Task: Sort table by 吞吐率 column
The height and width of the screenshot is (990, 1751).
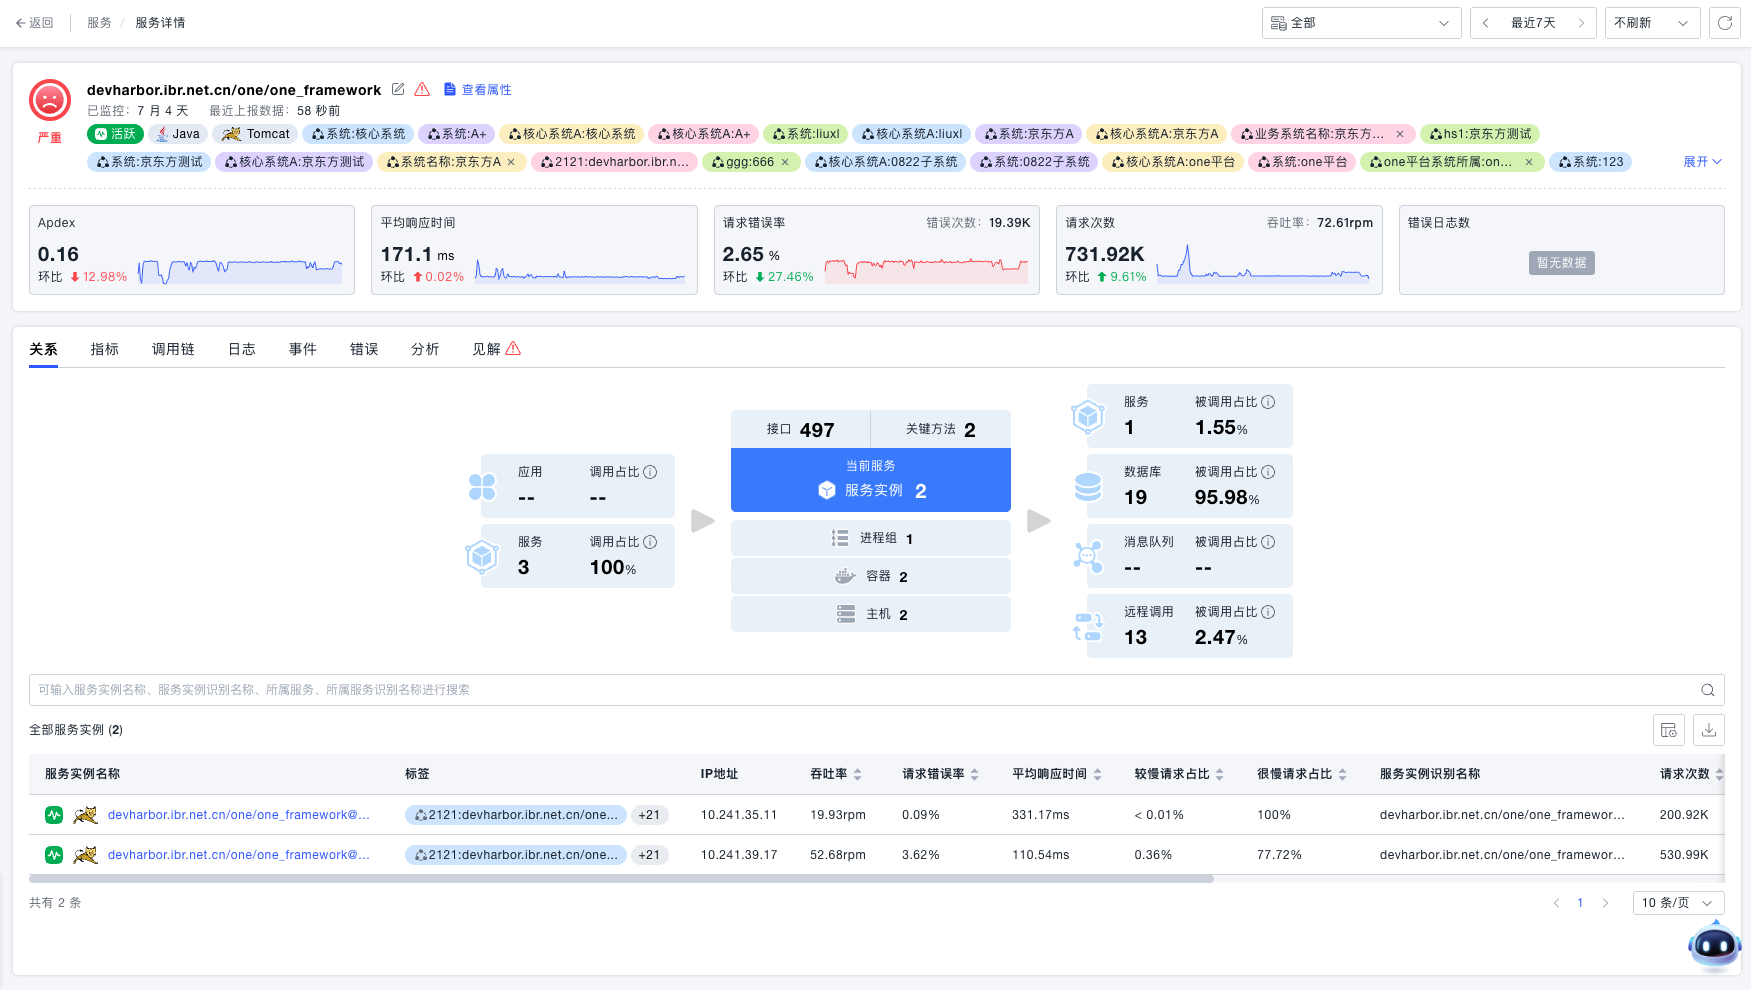Action: pos(857,774)
